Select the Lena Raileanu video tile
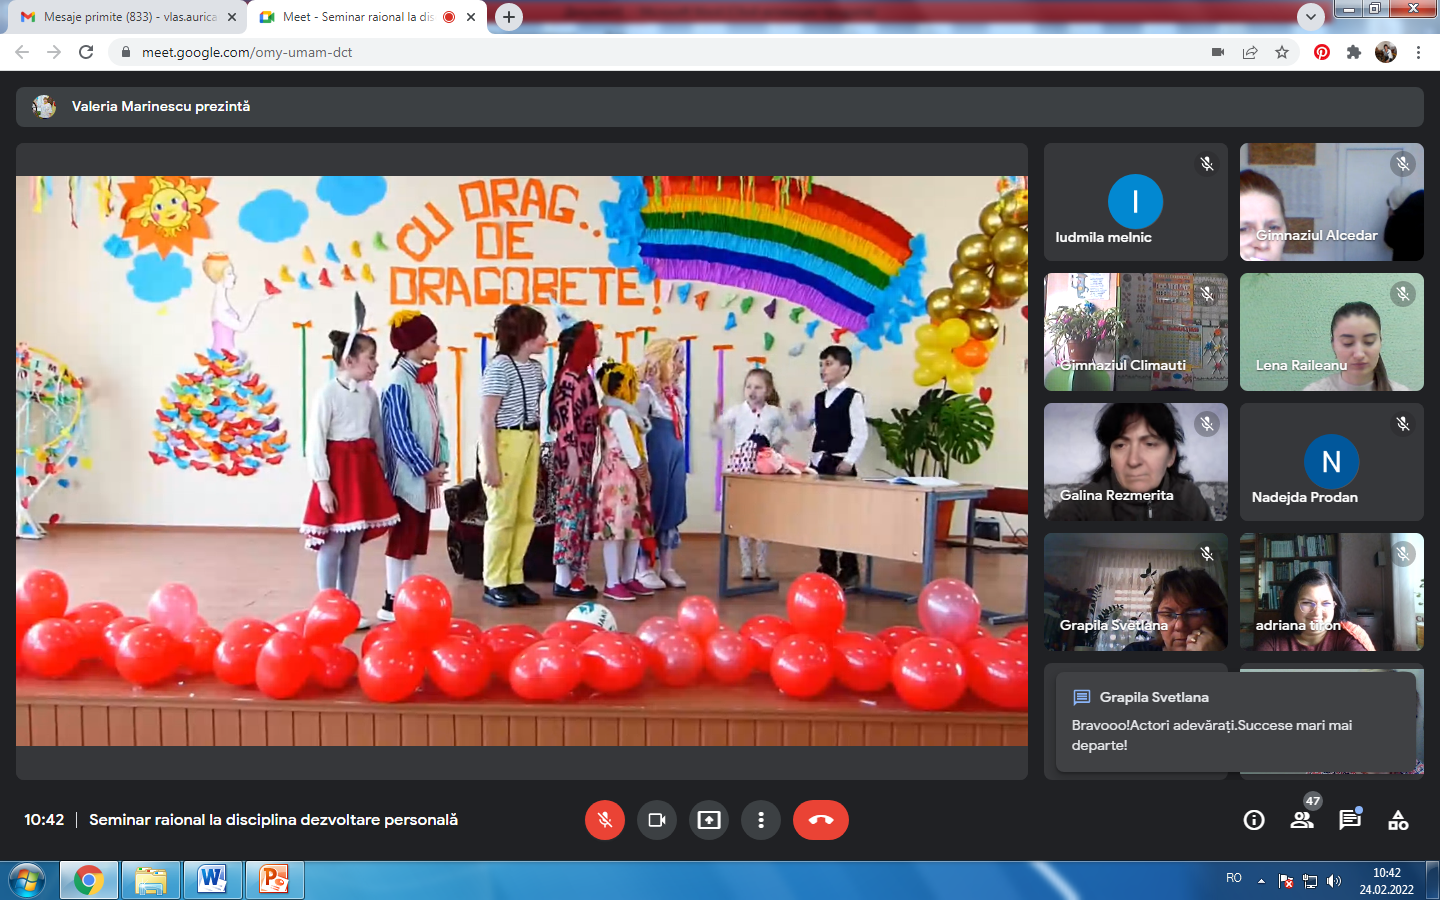1440x900 pixels. tap(1331, 332)
